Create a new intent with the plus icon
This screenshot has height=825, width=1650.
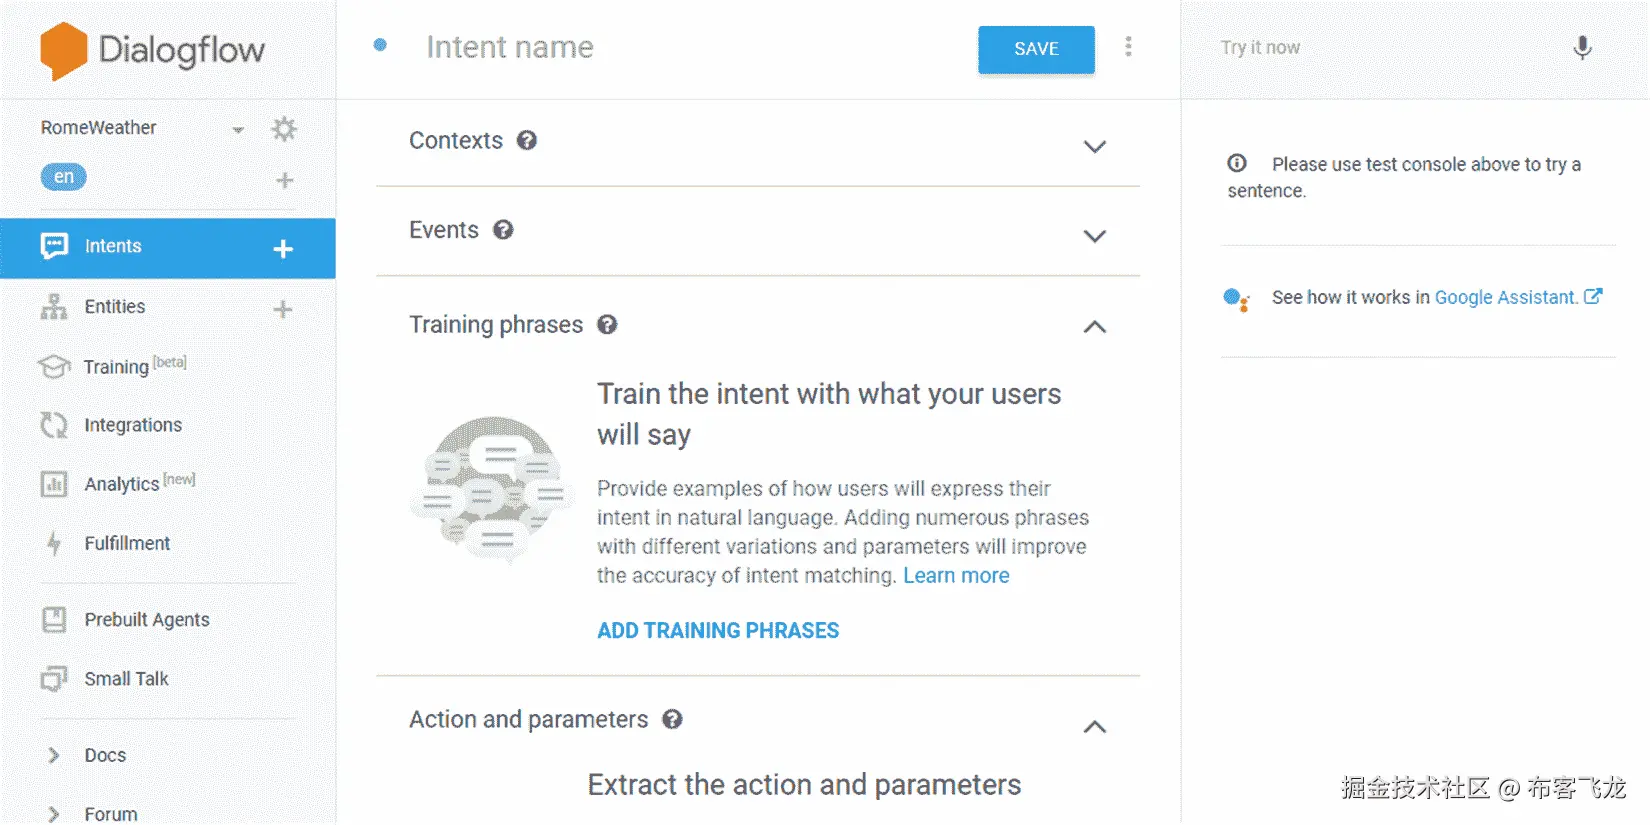283,248
